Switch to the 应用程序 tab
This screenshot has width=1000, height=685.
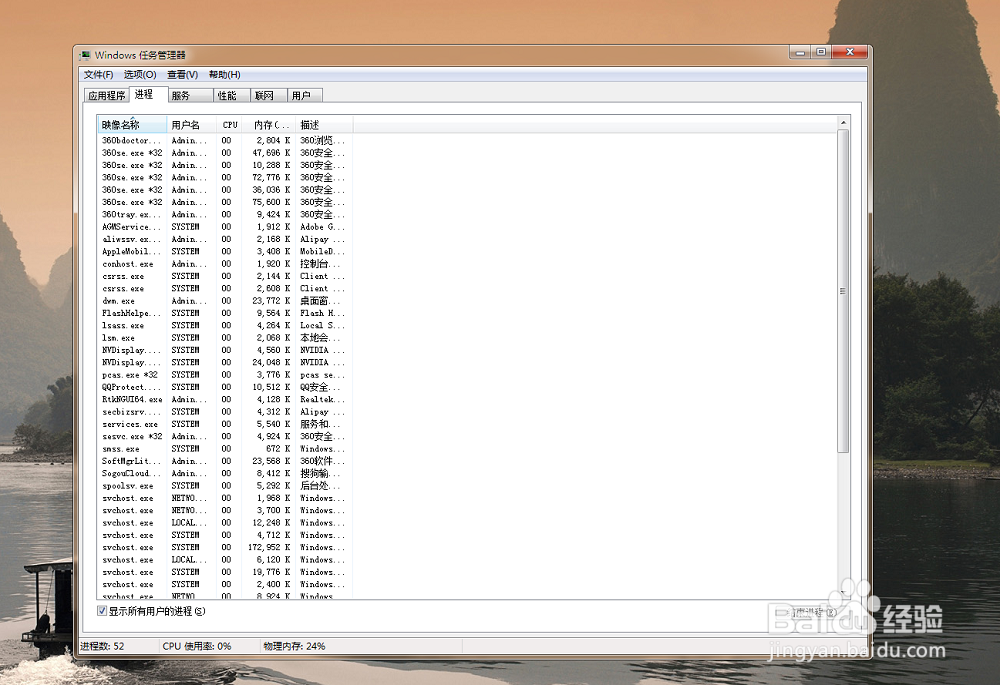(x=107, y=96)
